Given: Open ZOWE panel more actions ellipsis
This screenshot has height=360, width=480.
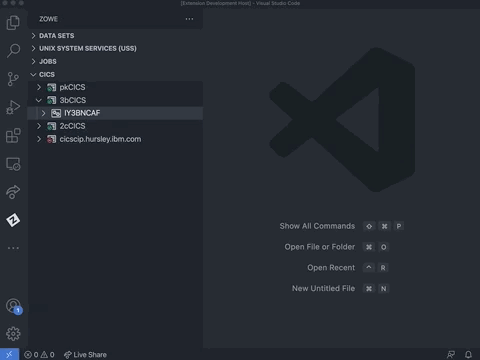Looking at the screenshot, I should (189, 19).
